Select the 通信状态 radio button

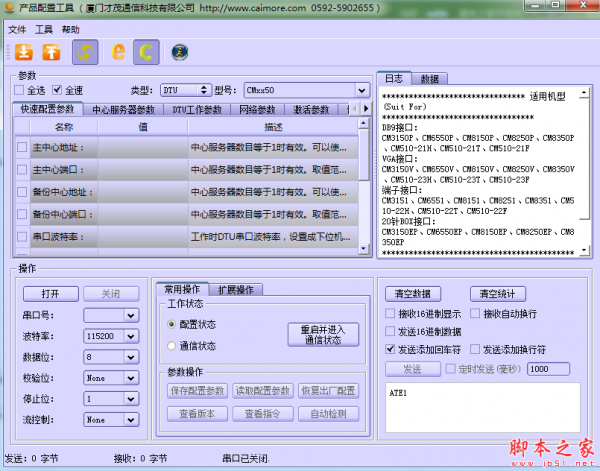click(171, 346)
